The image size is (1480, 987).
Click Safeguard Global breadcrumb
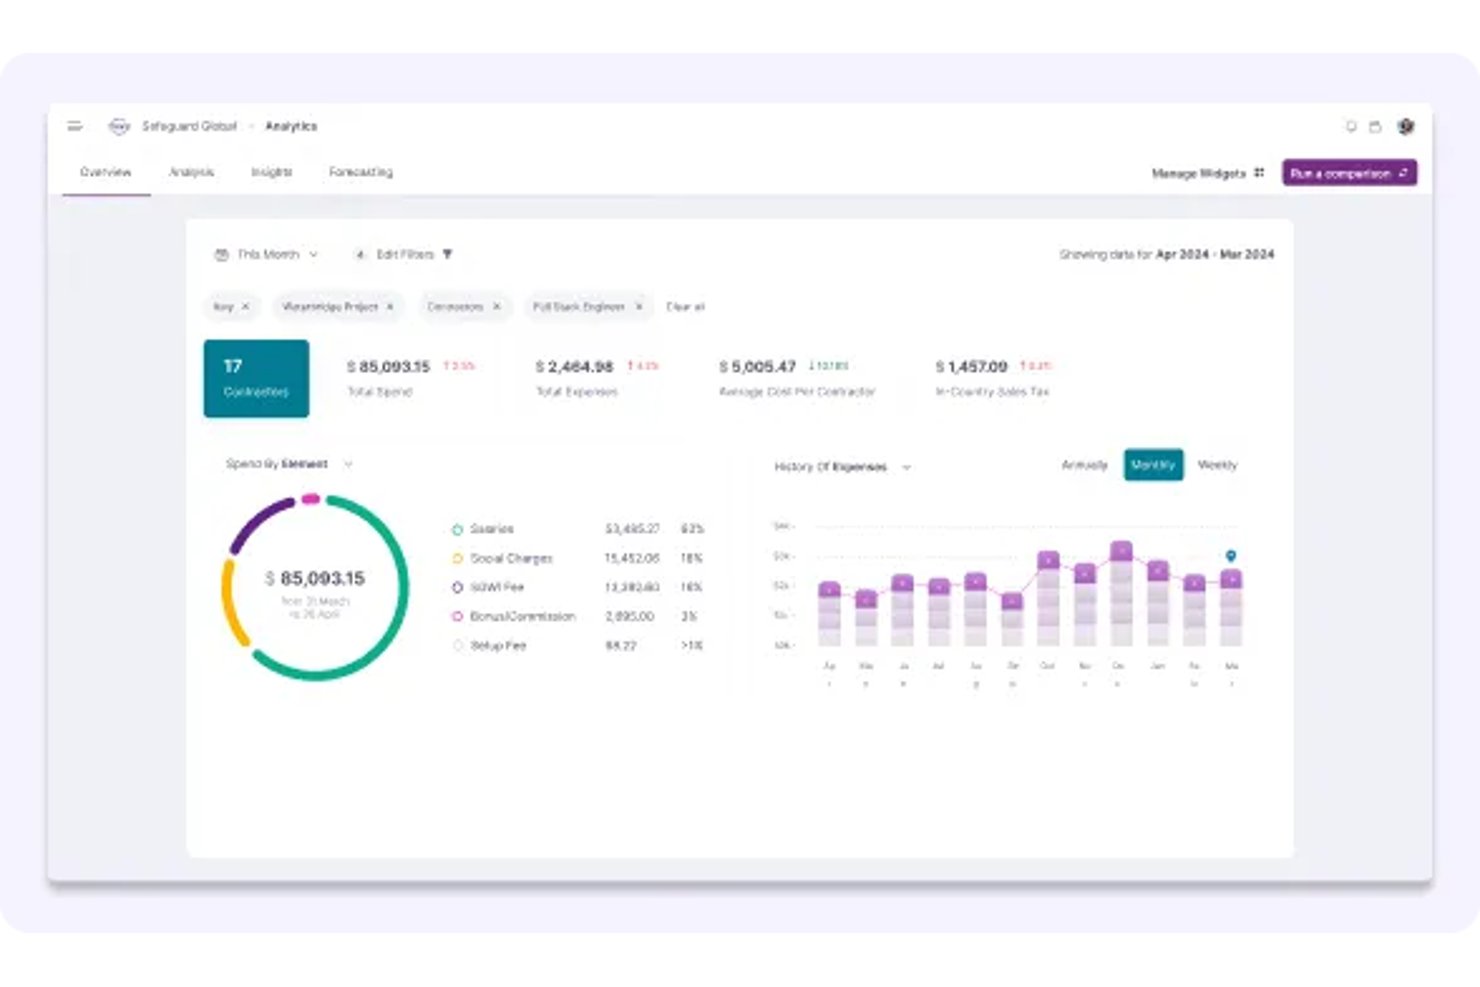(x=189, y=126)
